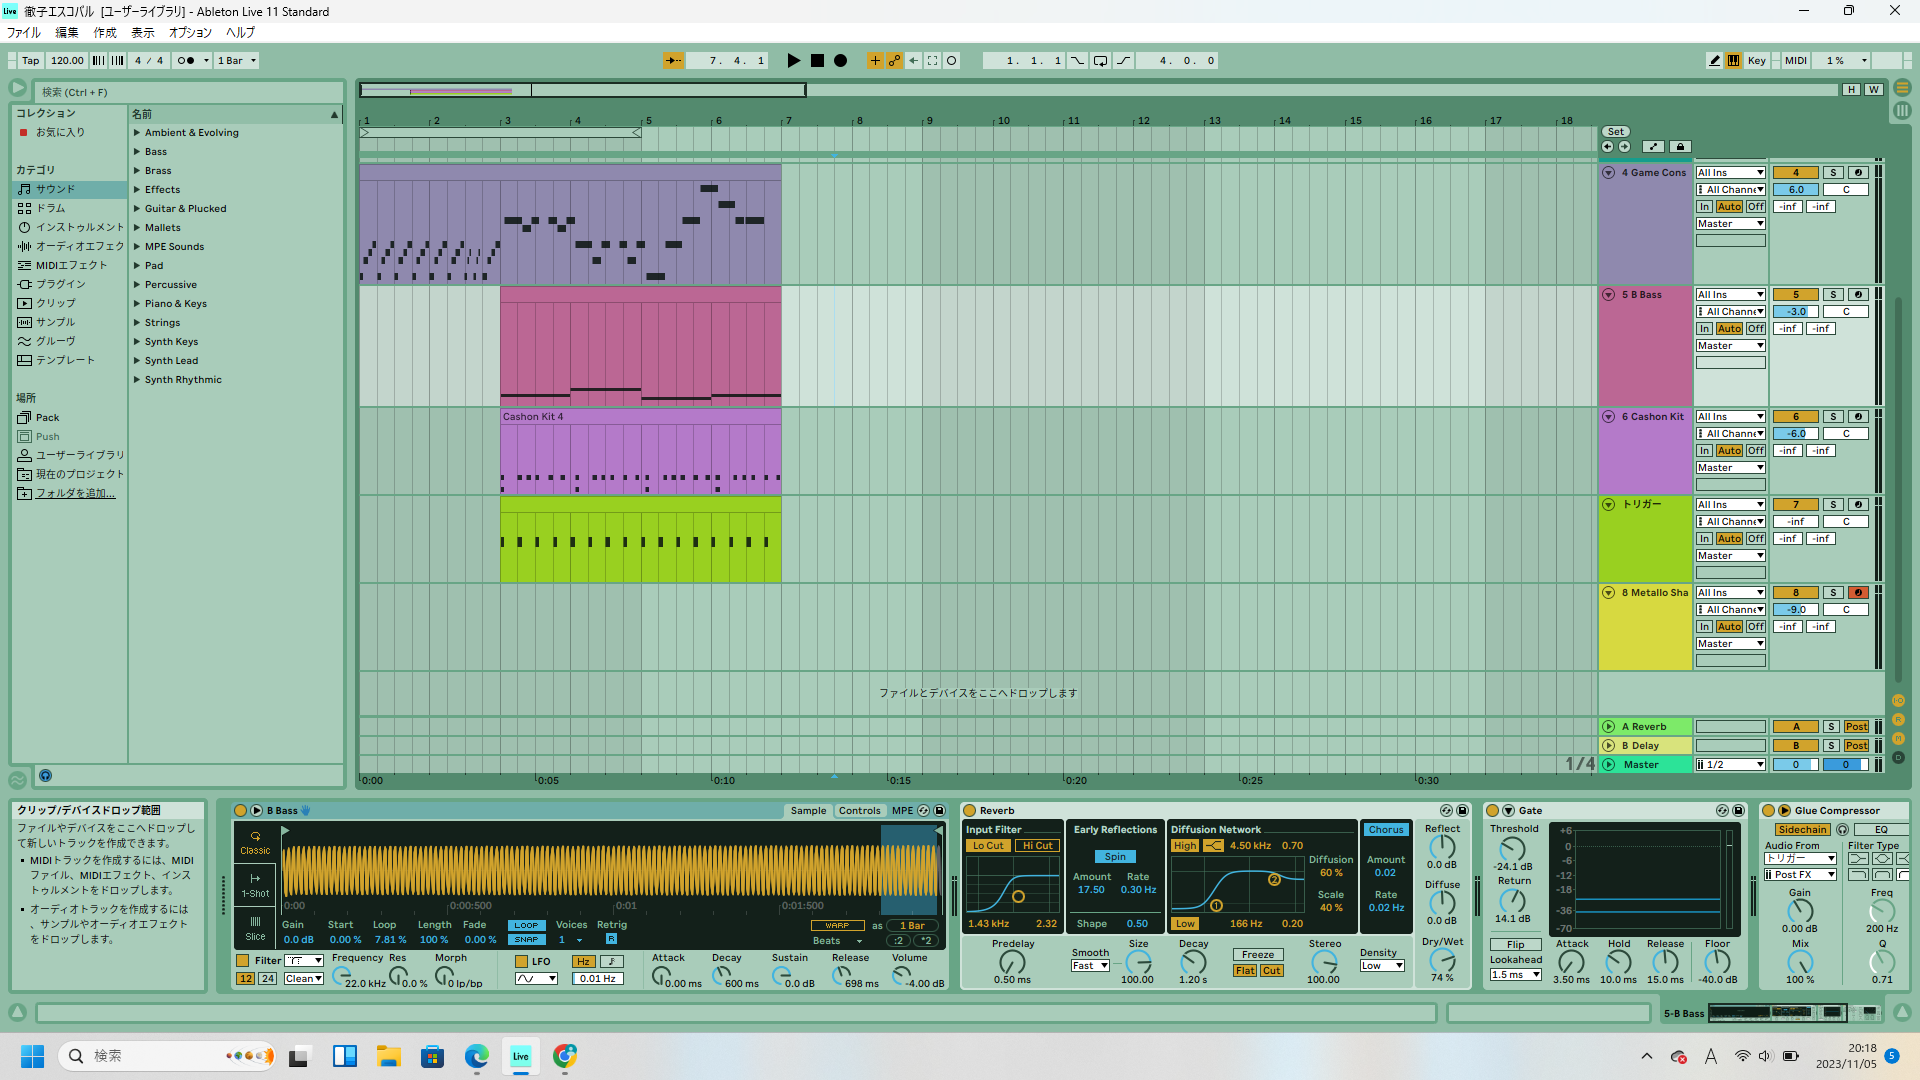
Task: Select Classic mode in Simpler
Action: 255,843
